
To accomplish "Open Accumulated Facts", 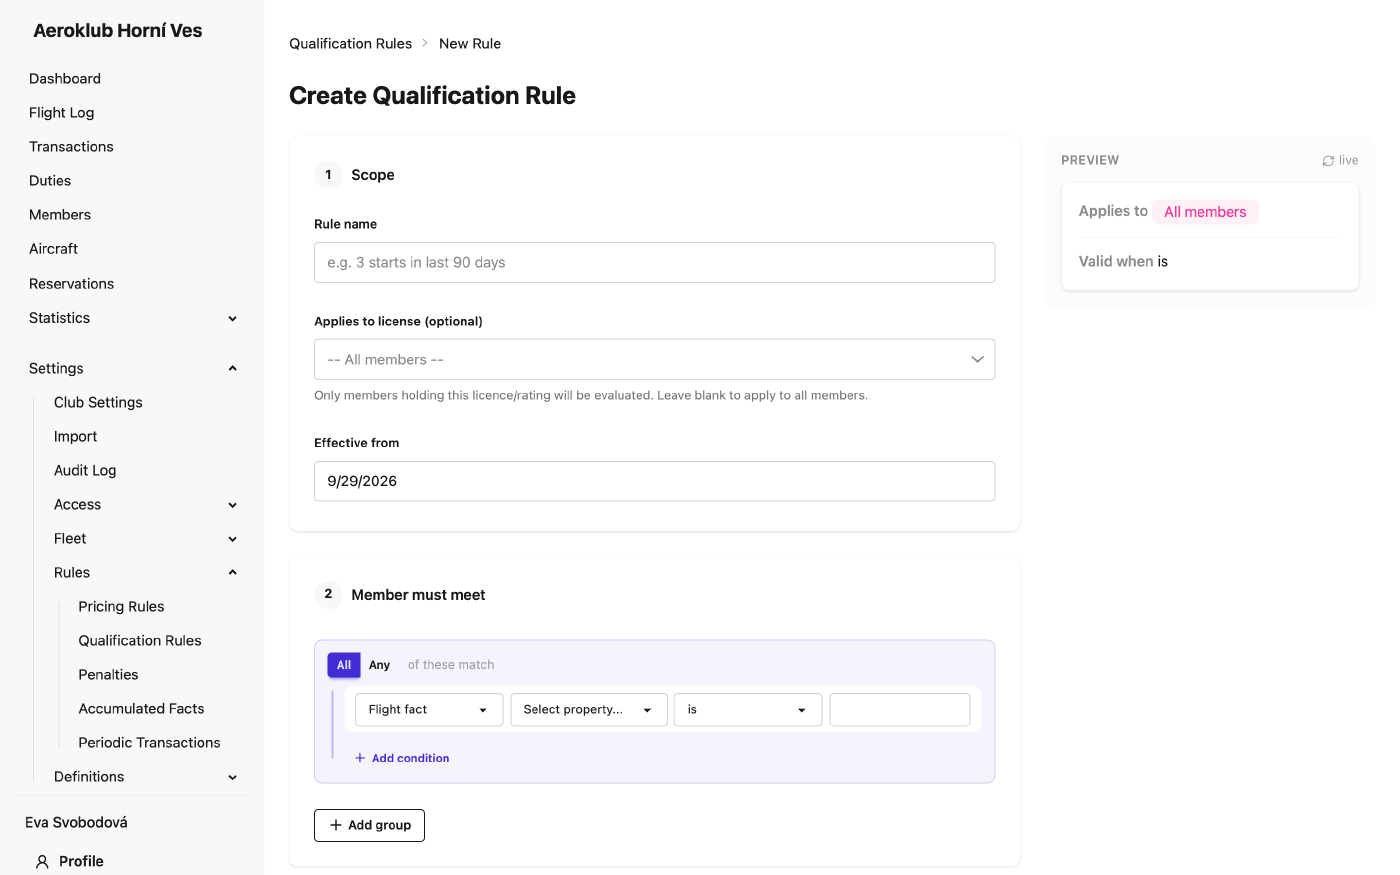I will point(142,709).
